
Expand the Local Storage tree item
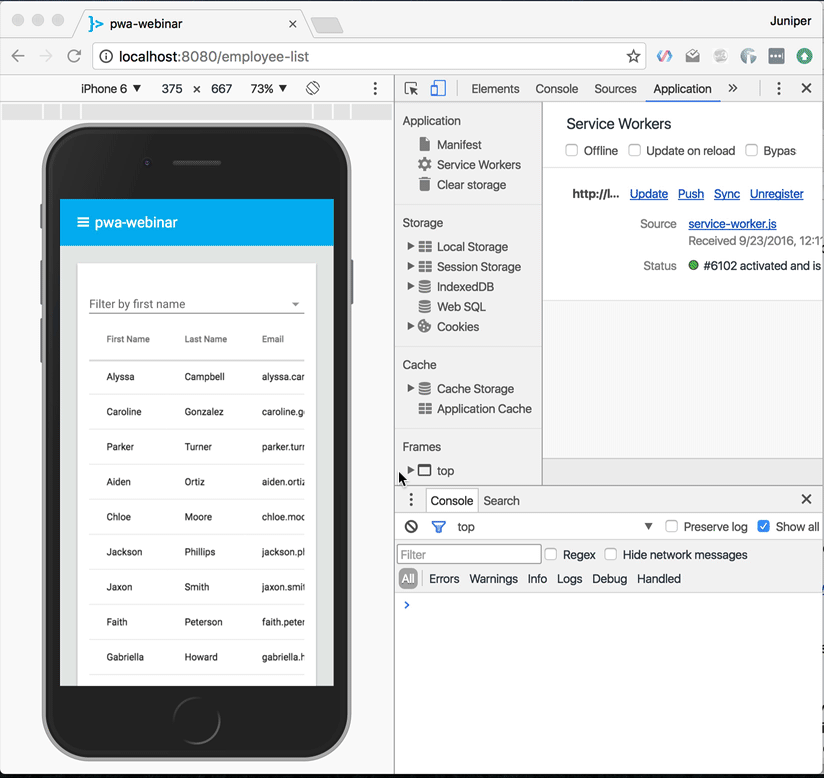click(x=410, y=247)
